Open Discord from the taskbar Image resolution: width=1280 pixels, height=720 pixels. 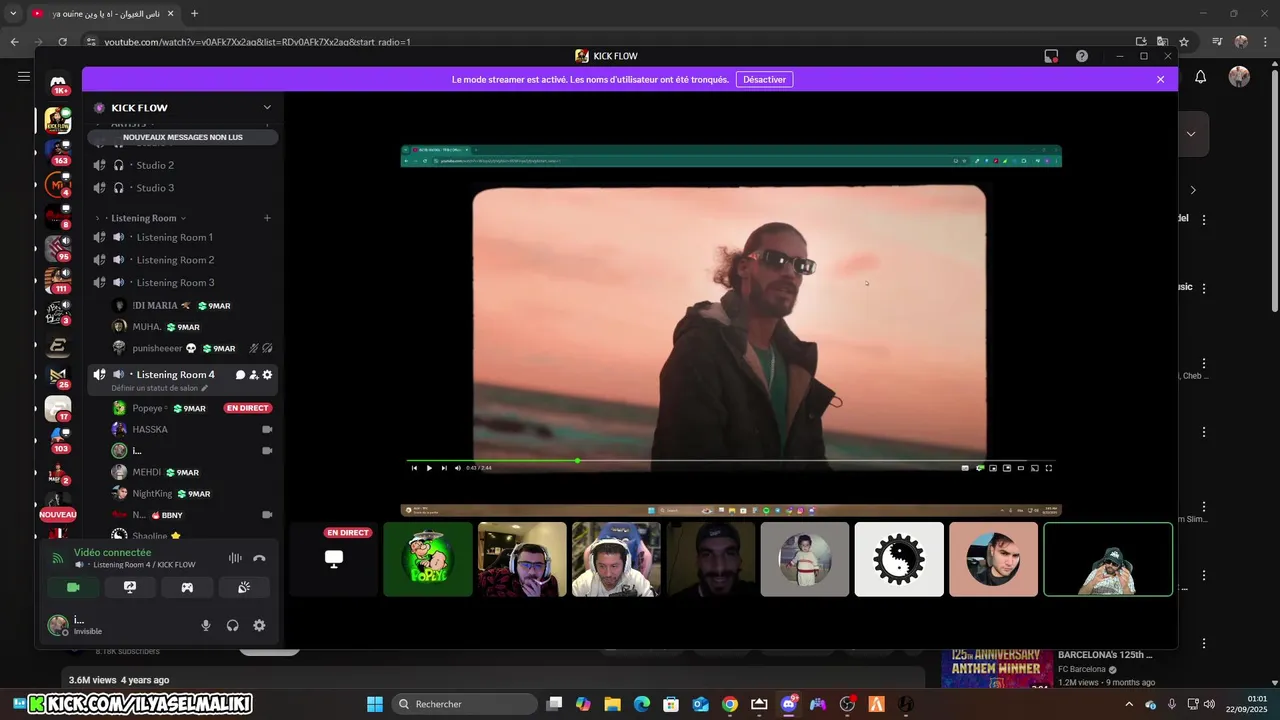pyautogui.click(x=788, y=704)
